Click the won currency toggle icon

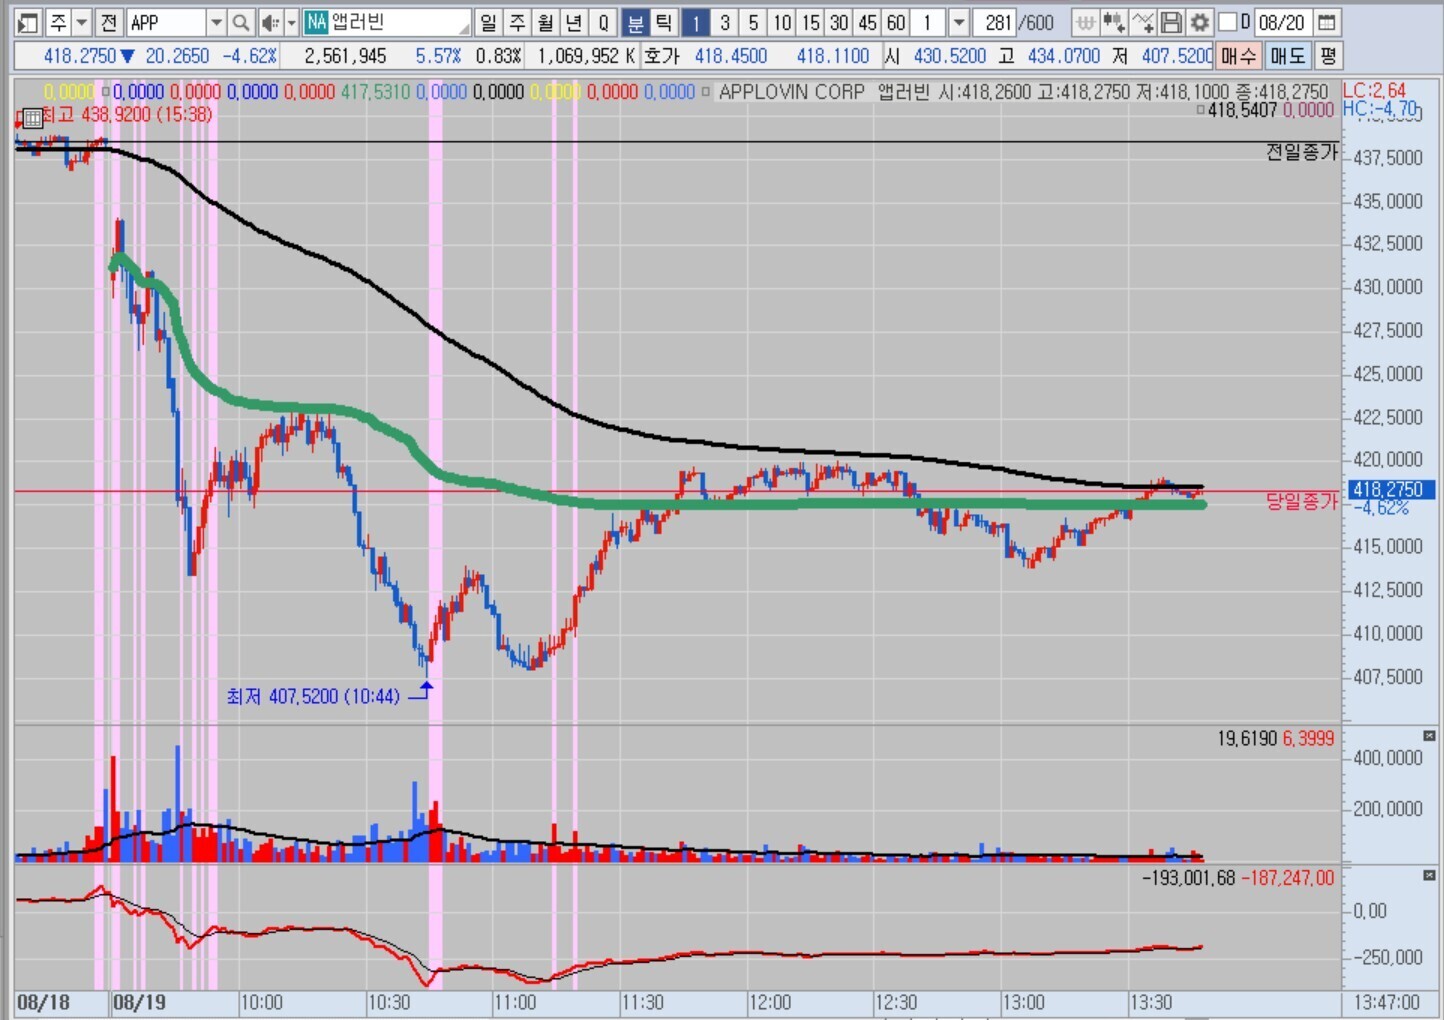click(1085, 22)
